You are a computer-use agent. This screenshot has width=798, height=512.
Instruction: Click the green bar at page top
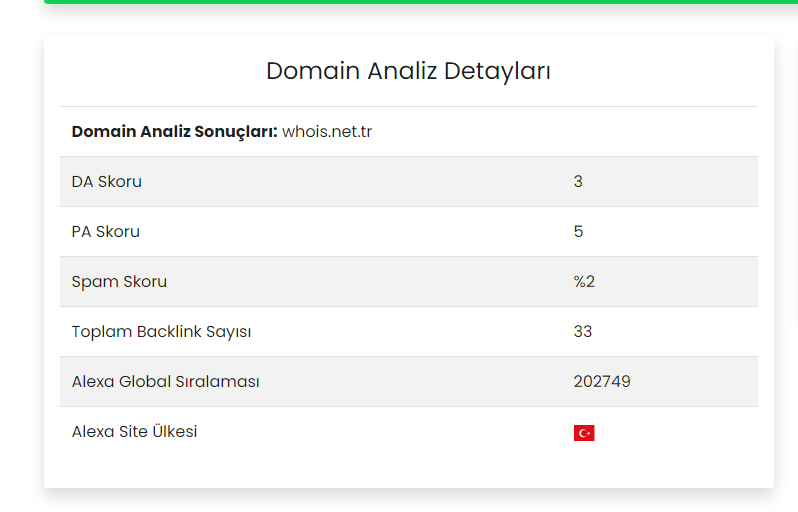click(421, 2)
